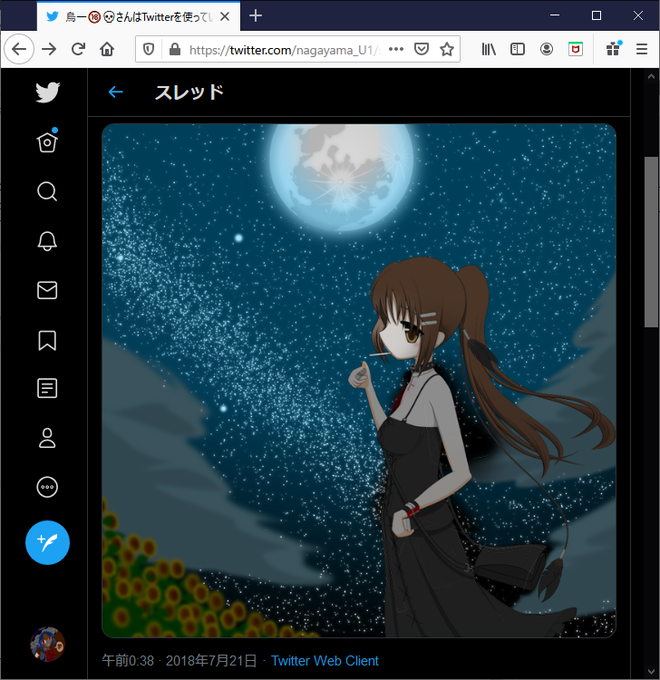Open the tweet's artwork image
This screenshot has height=680, width=660.
[359, 380]
